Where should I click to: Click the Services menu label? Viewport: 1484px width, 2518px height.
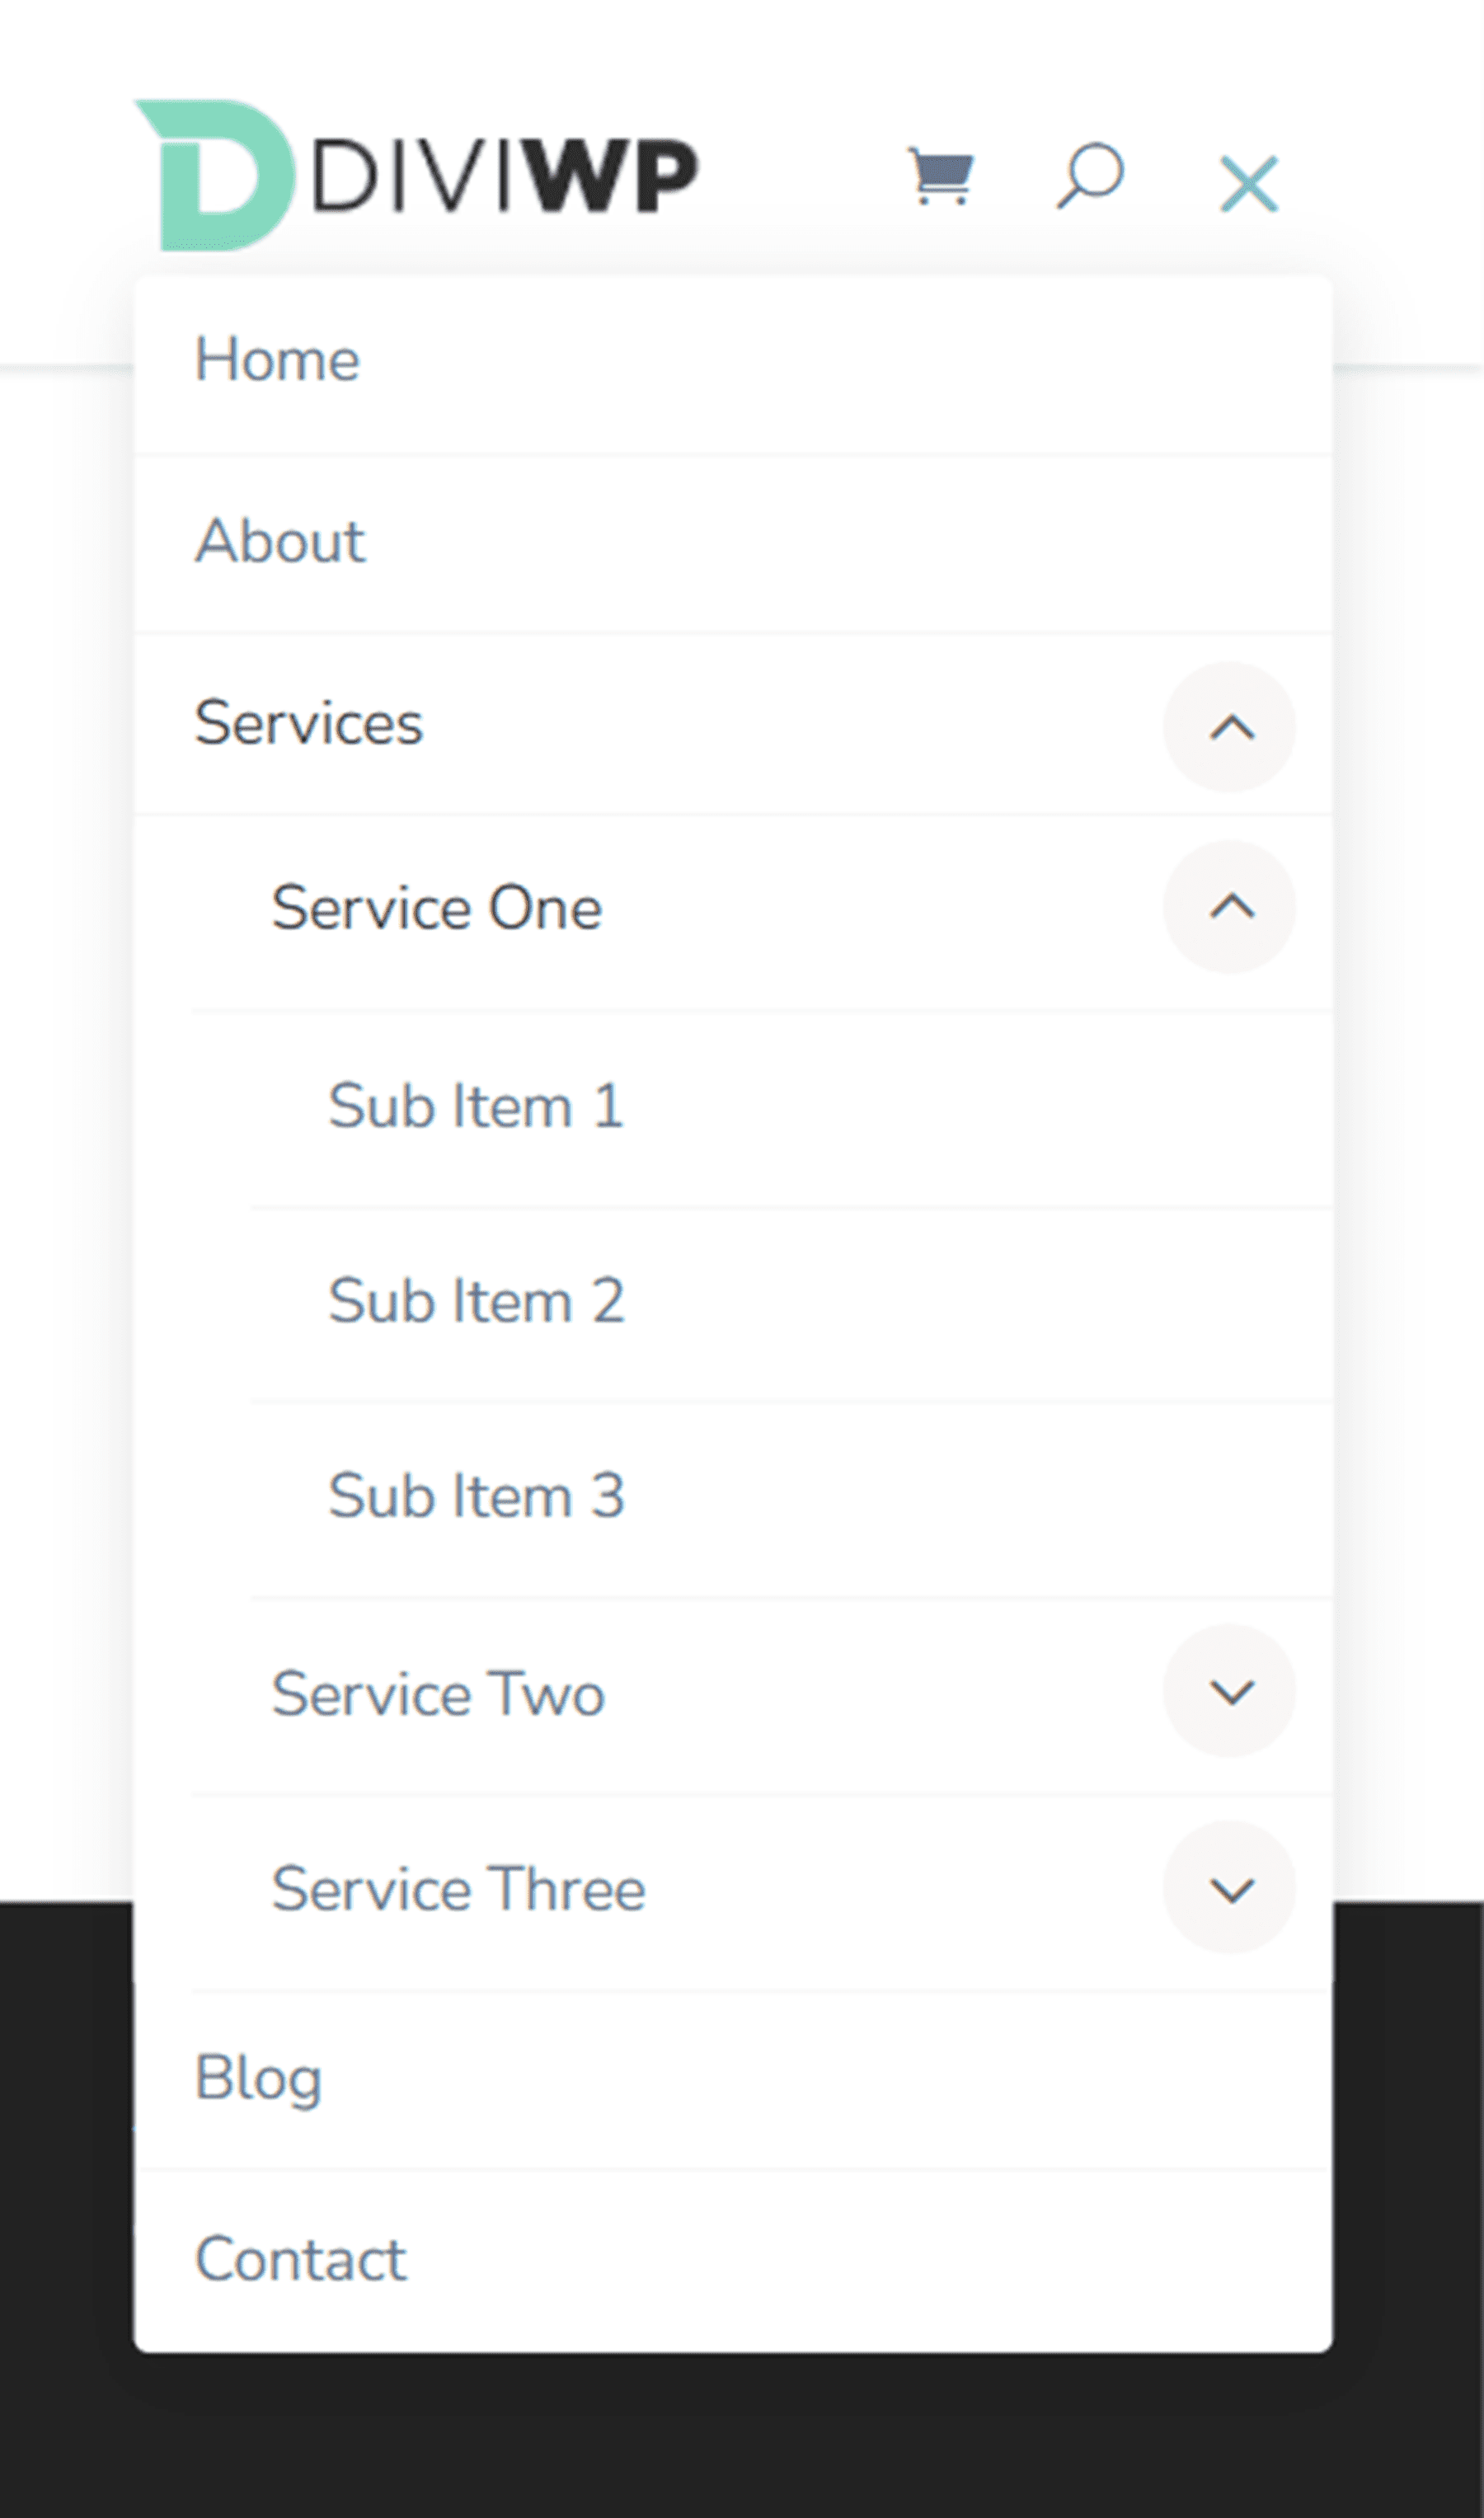(309, 724)
